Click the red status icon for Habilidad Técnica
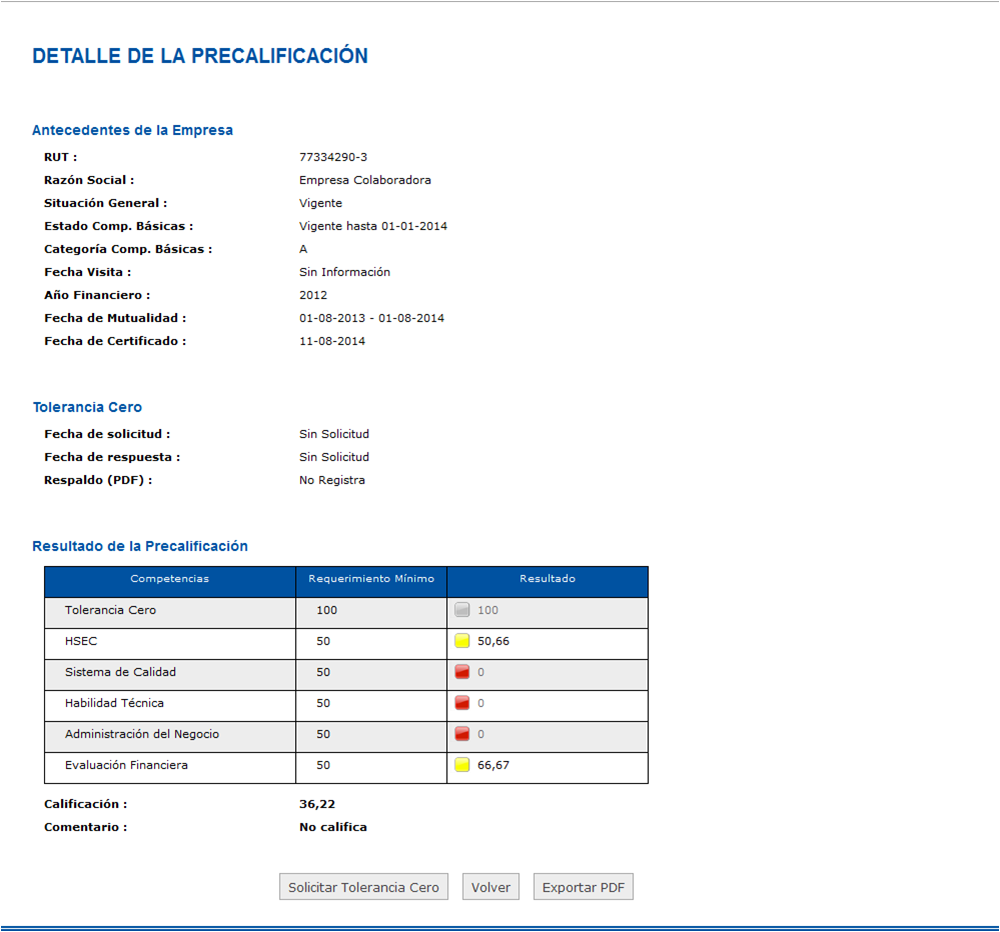Image resolution: width=1000 pixels, height=932 pixels. 462,703
